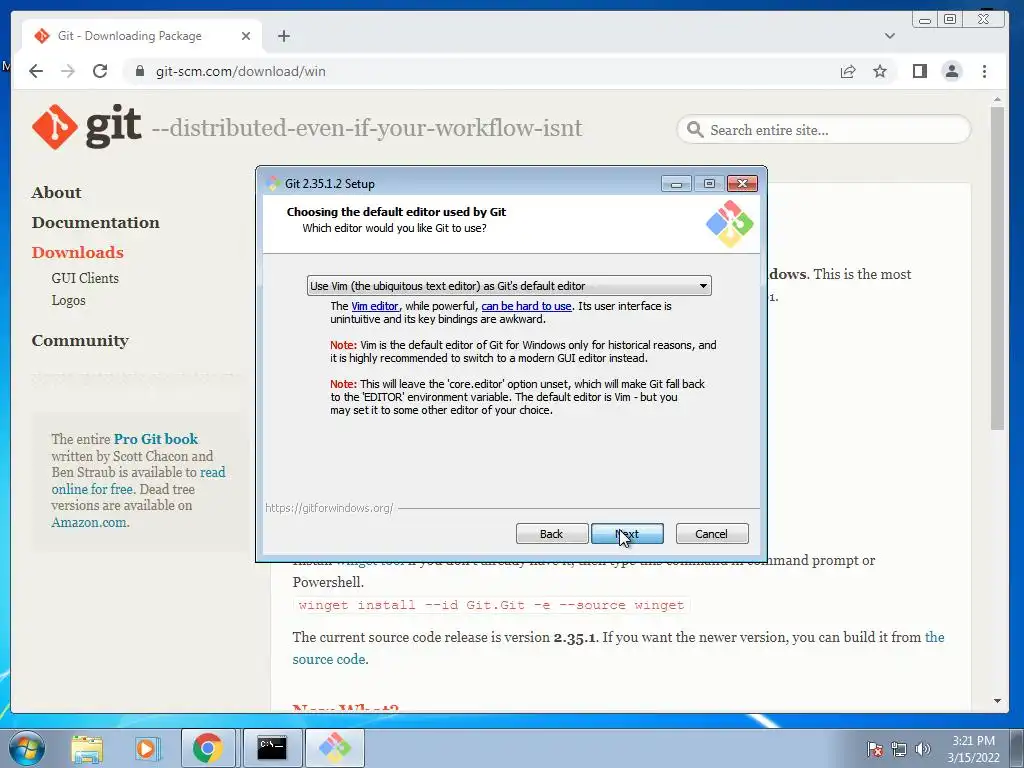Reload the git-scm page

(x=100, y=71)
